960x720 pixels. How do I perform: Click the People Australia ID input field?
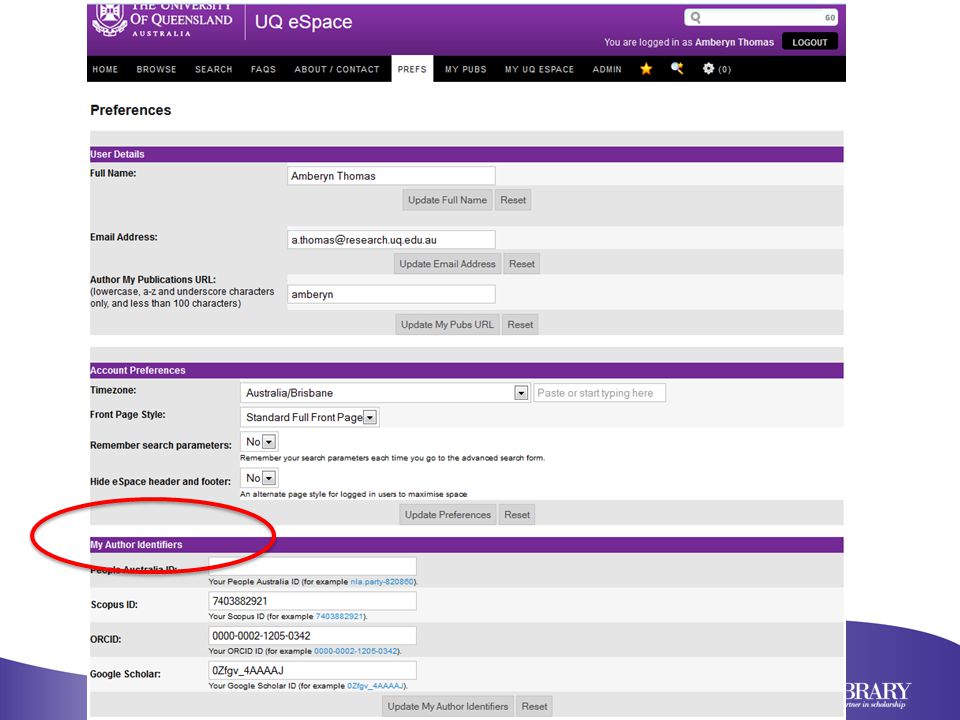(x=312, y=566)
